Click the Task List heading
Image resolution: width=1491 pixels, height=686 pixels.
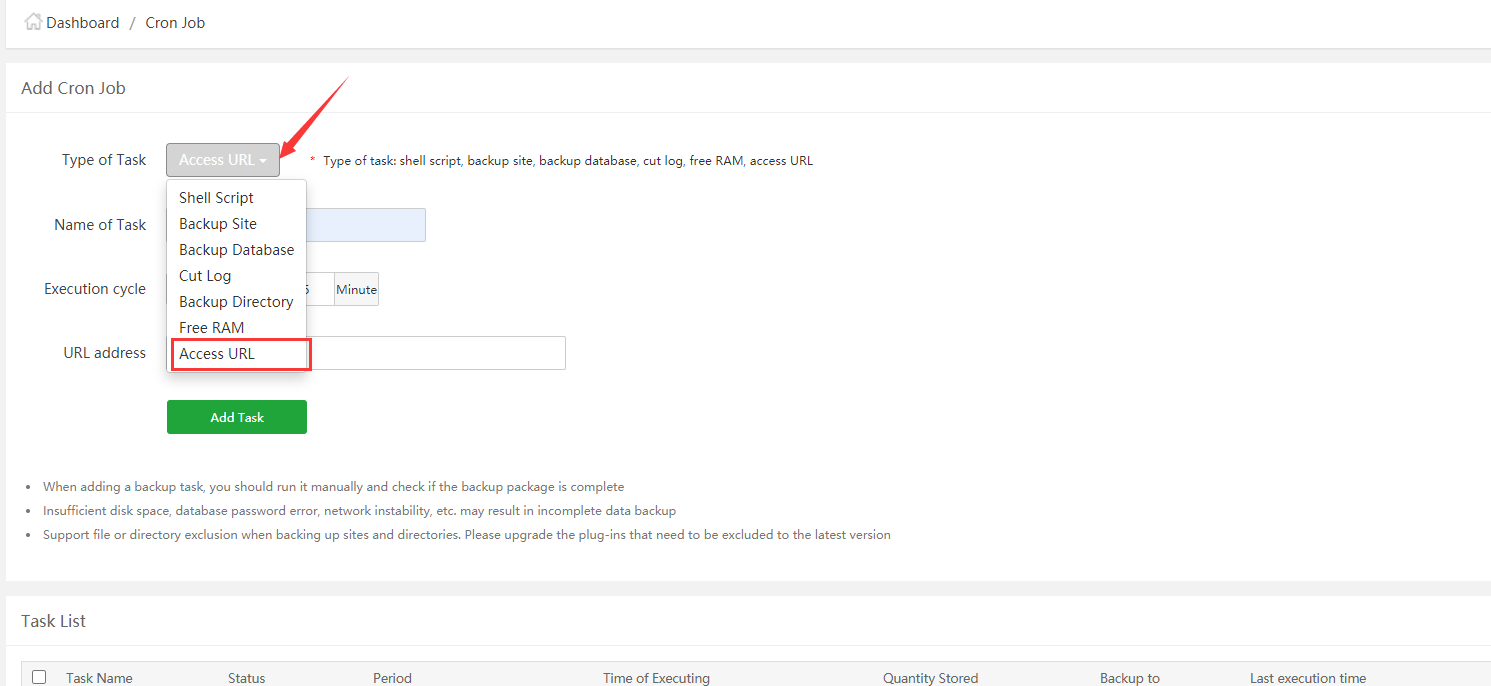(x=54, y=621)
